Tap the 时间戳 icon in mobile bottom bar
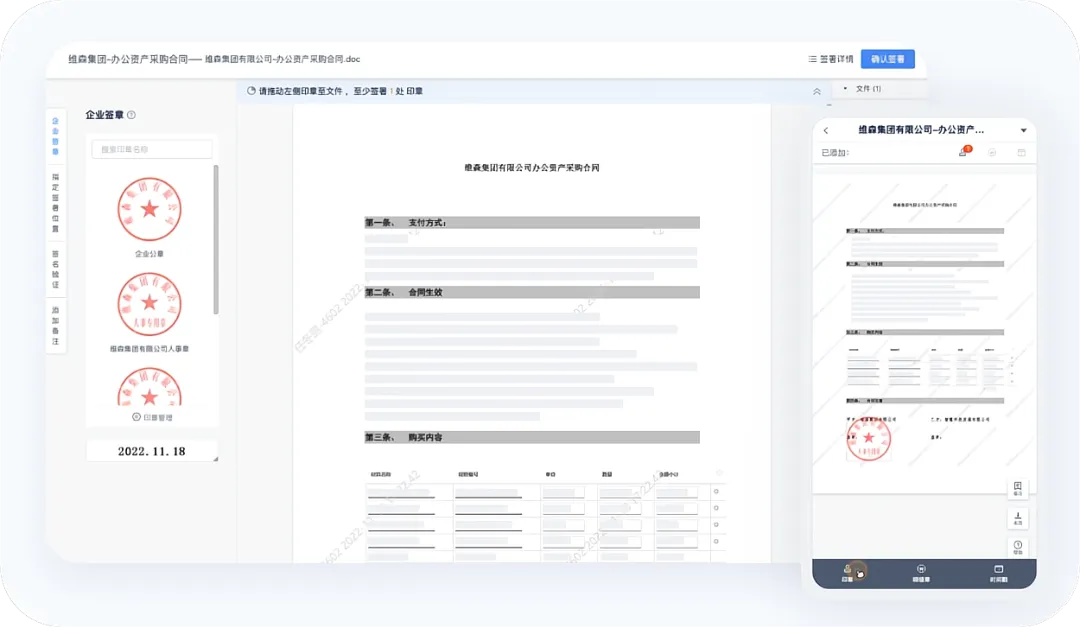Screen dimensions: 1080x627 click(x=998, y=572)
